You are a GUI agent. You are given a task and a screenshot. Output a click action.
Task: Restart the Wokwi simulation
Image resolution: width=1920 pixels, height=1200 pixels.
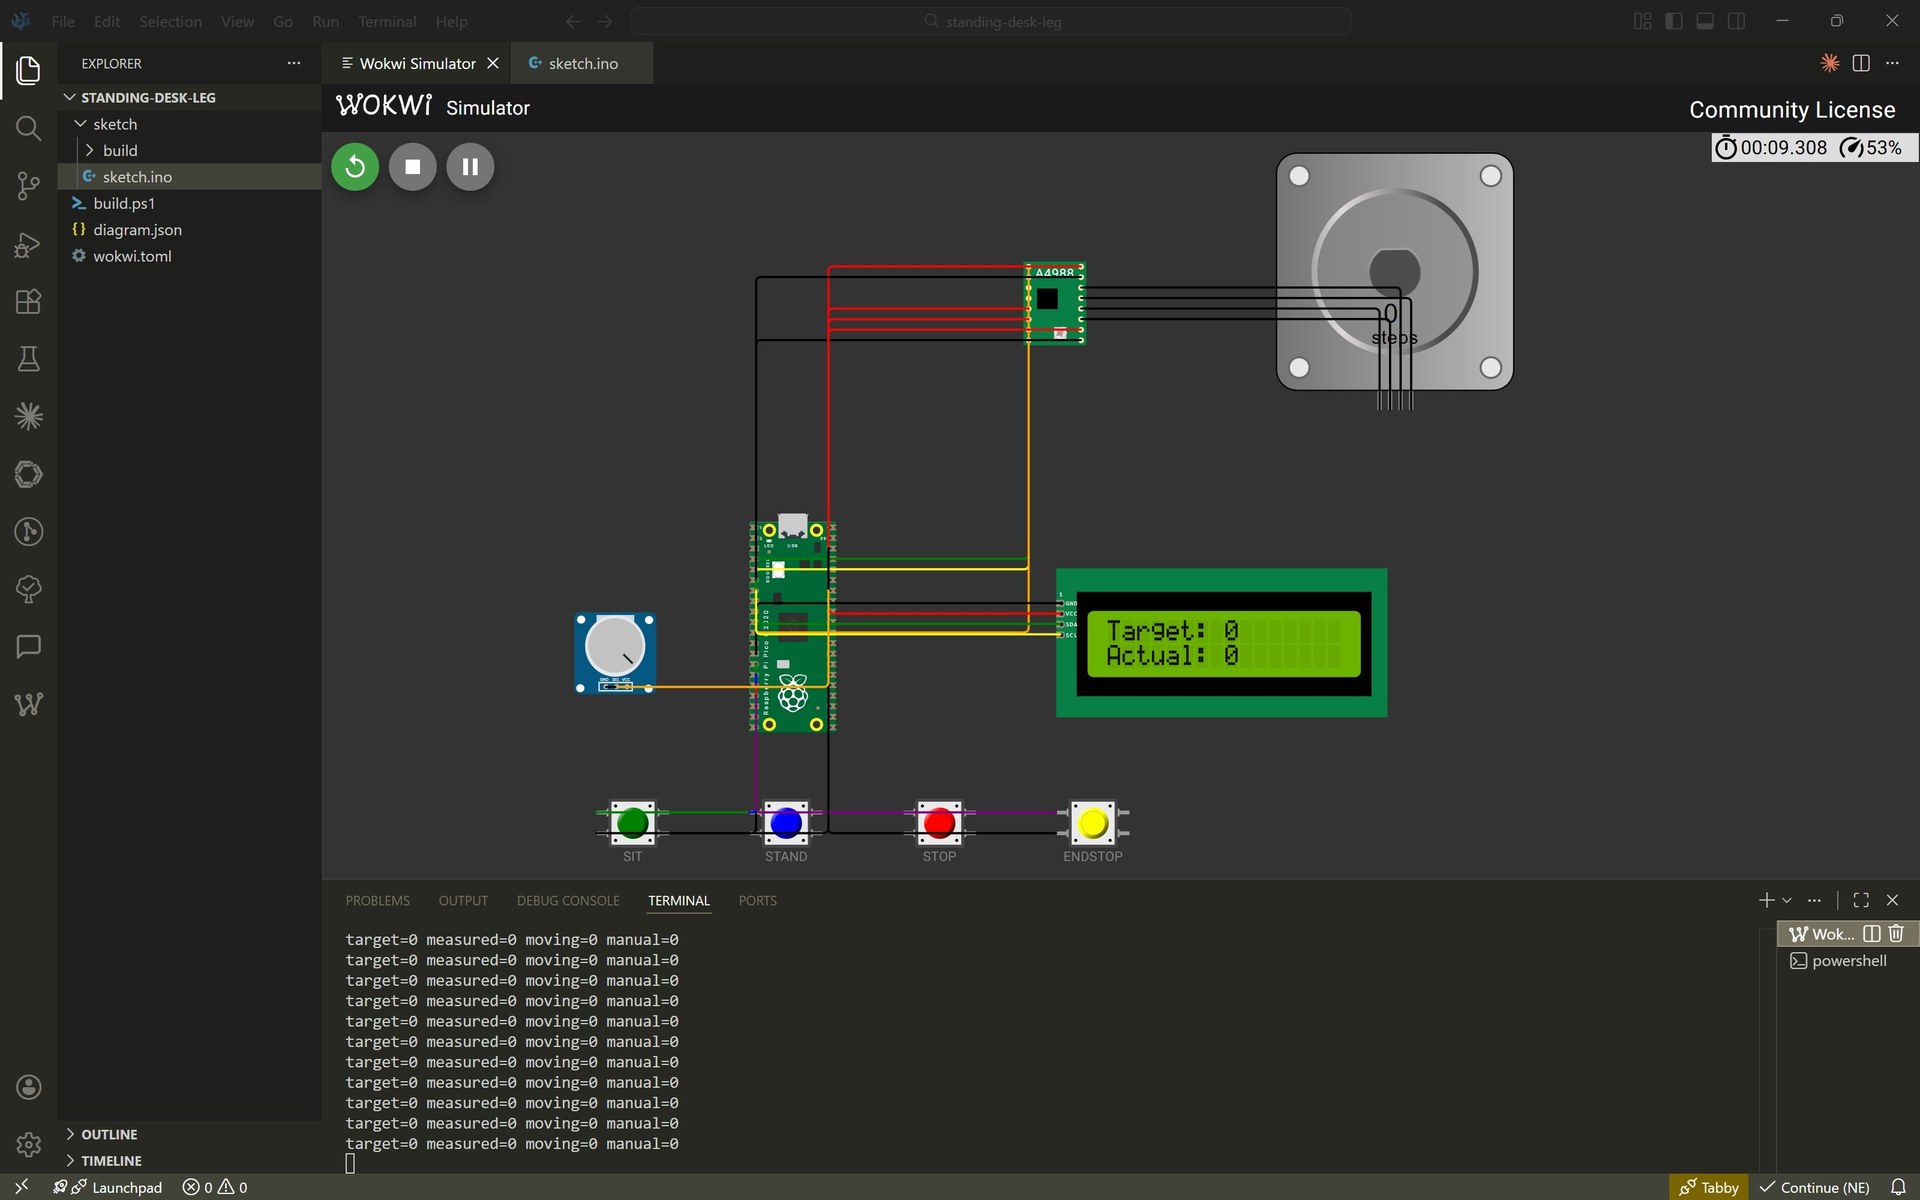(354, 166)
